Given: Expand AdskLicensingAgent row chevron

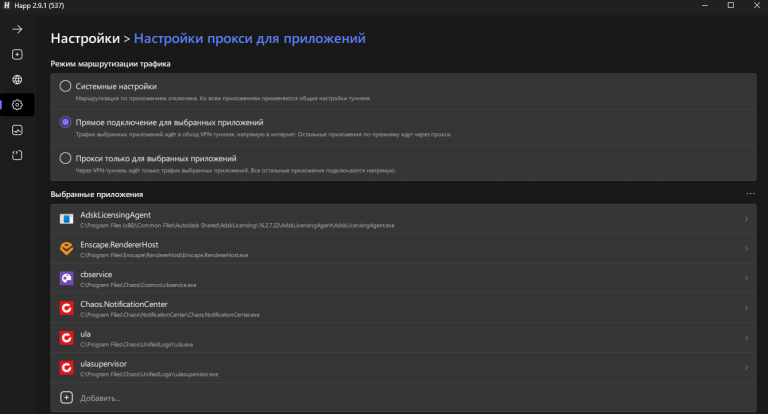Looking at the screenshot, I should 746,219.
